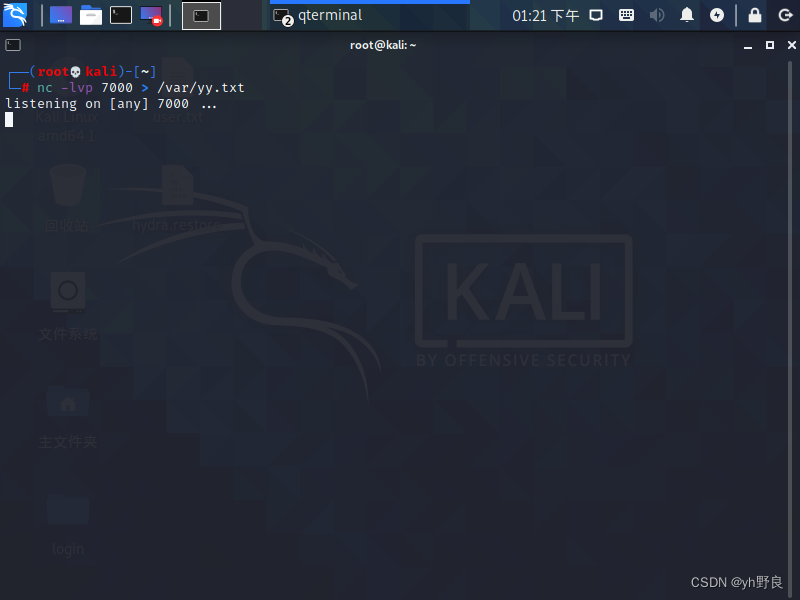Click the listening on [any] 7000 line
Viewport: 800px width, 600px height.
click(111, 104)
